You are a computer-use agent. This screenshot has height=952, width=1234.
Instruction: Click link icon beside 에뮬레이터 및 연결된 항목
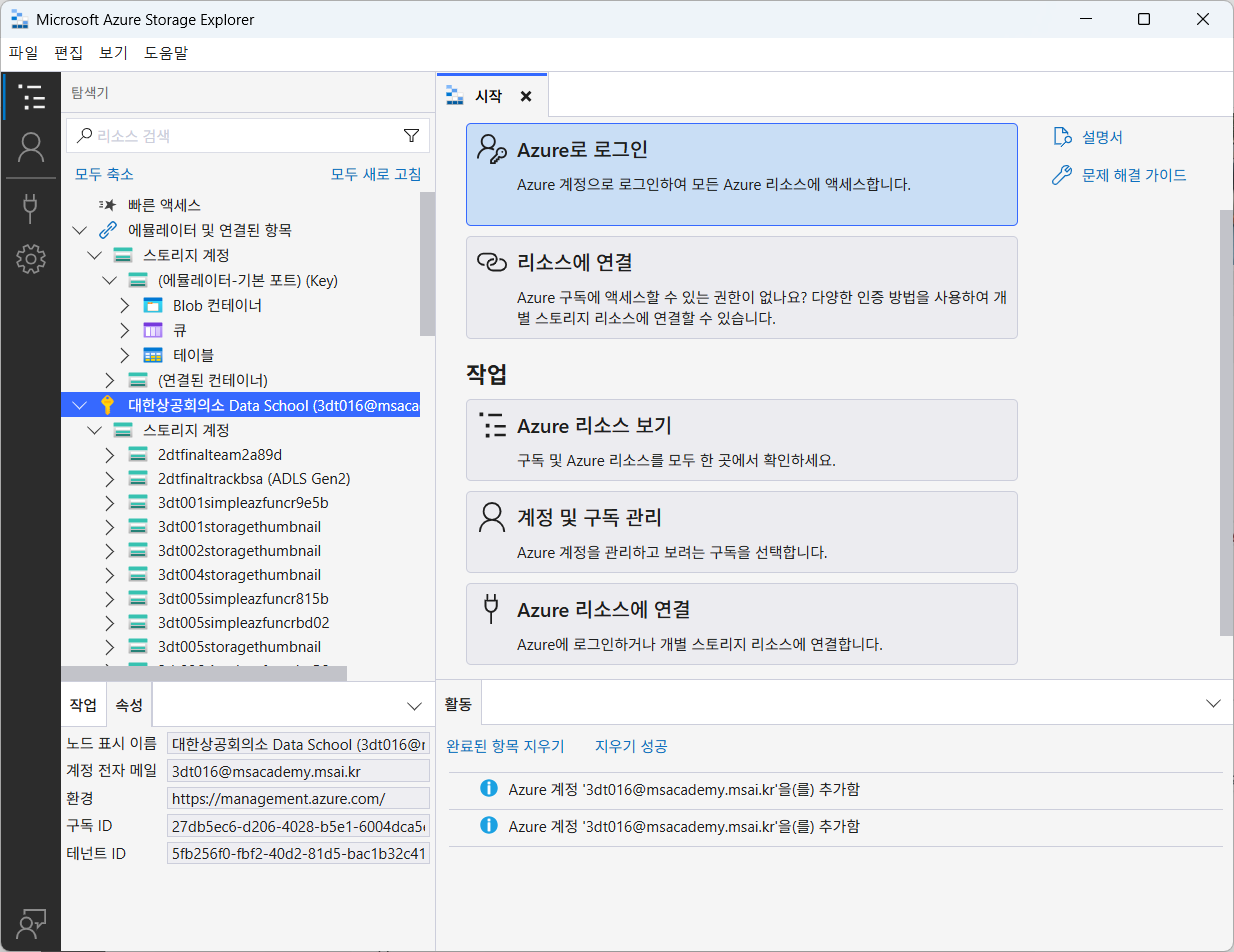(x=108, y=230)
